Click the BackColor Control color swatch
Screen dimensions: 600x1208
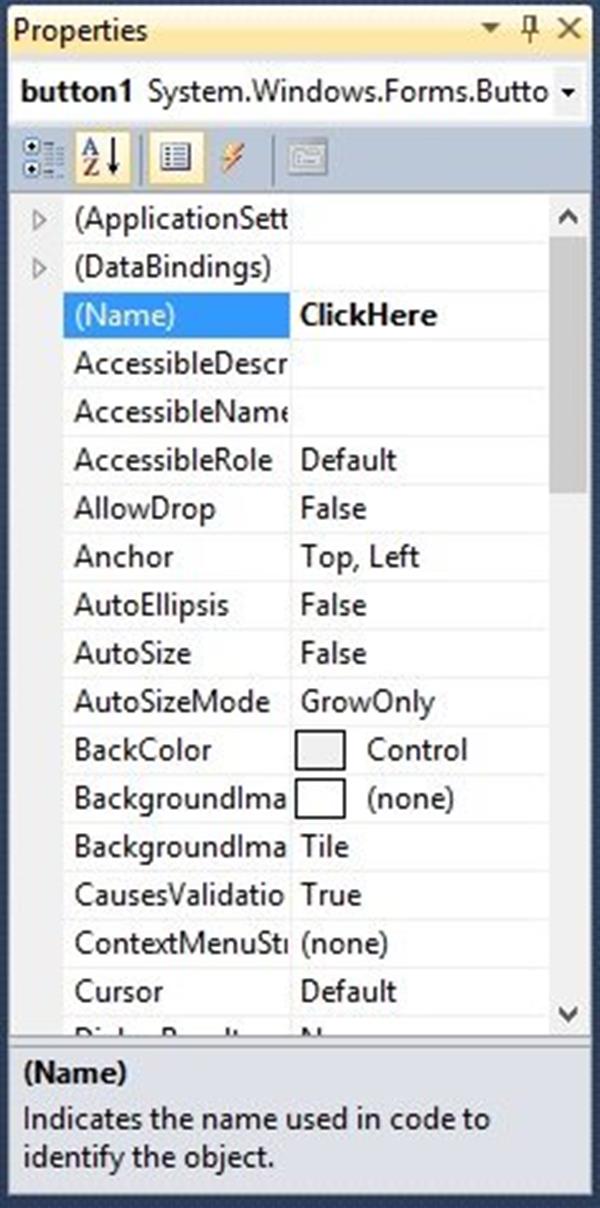pos(320,750)
